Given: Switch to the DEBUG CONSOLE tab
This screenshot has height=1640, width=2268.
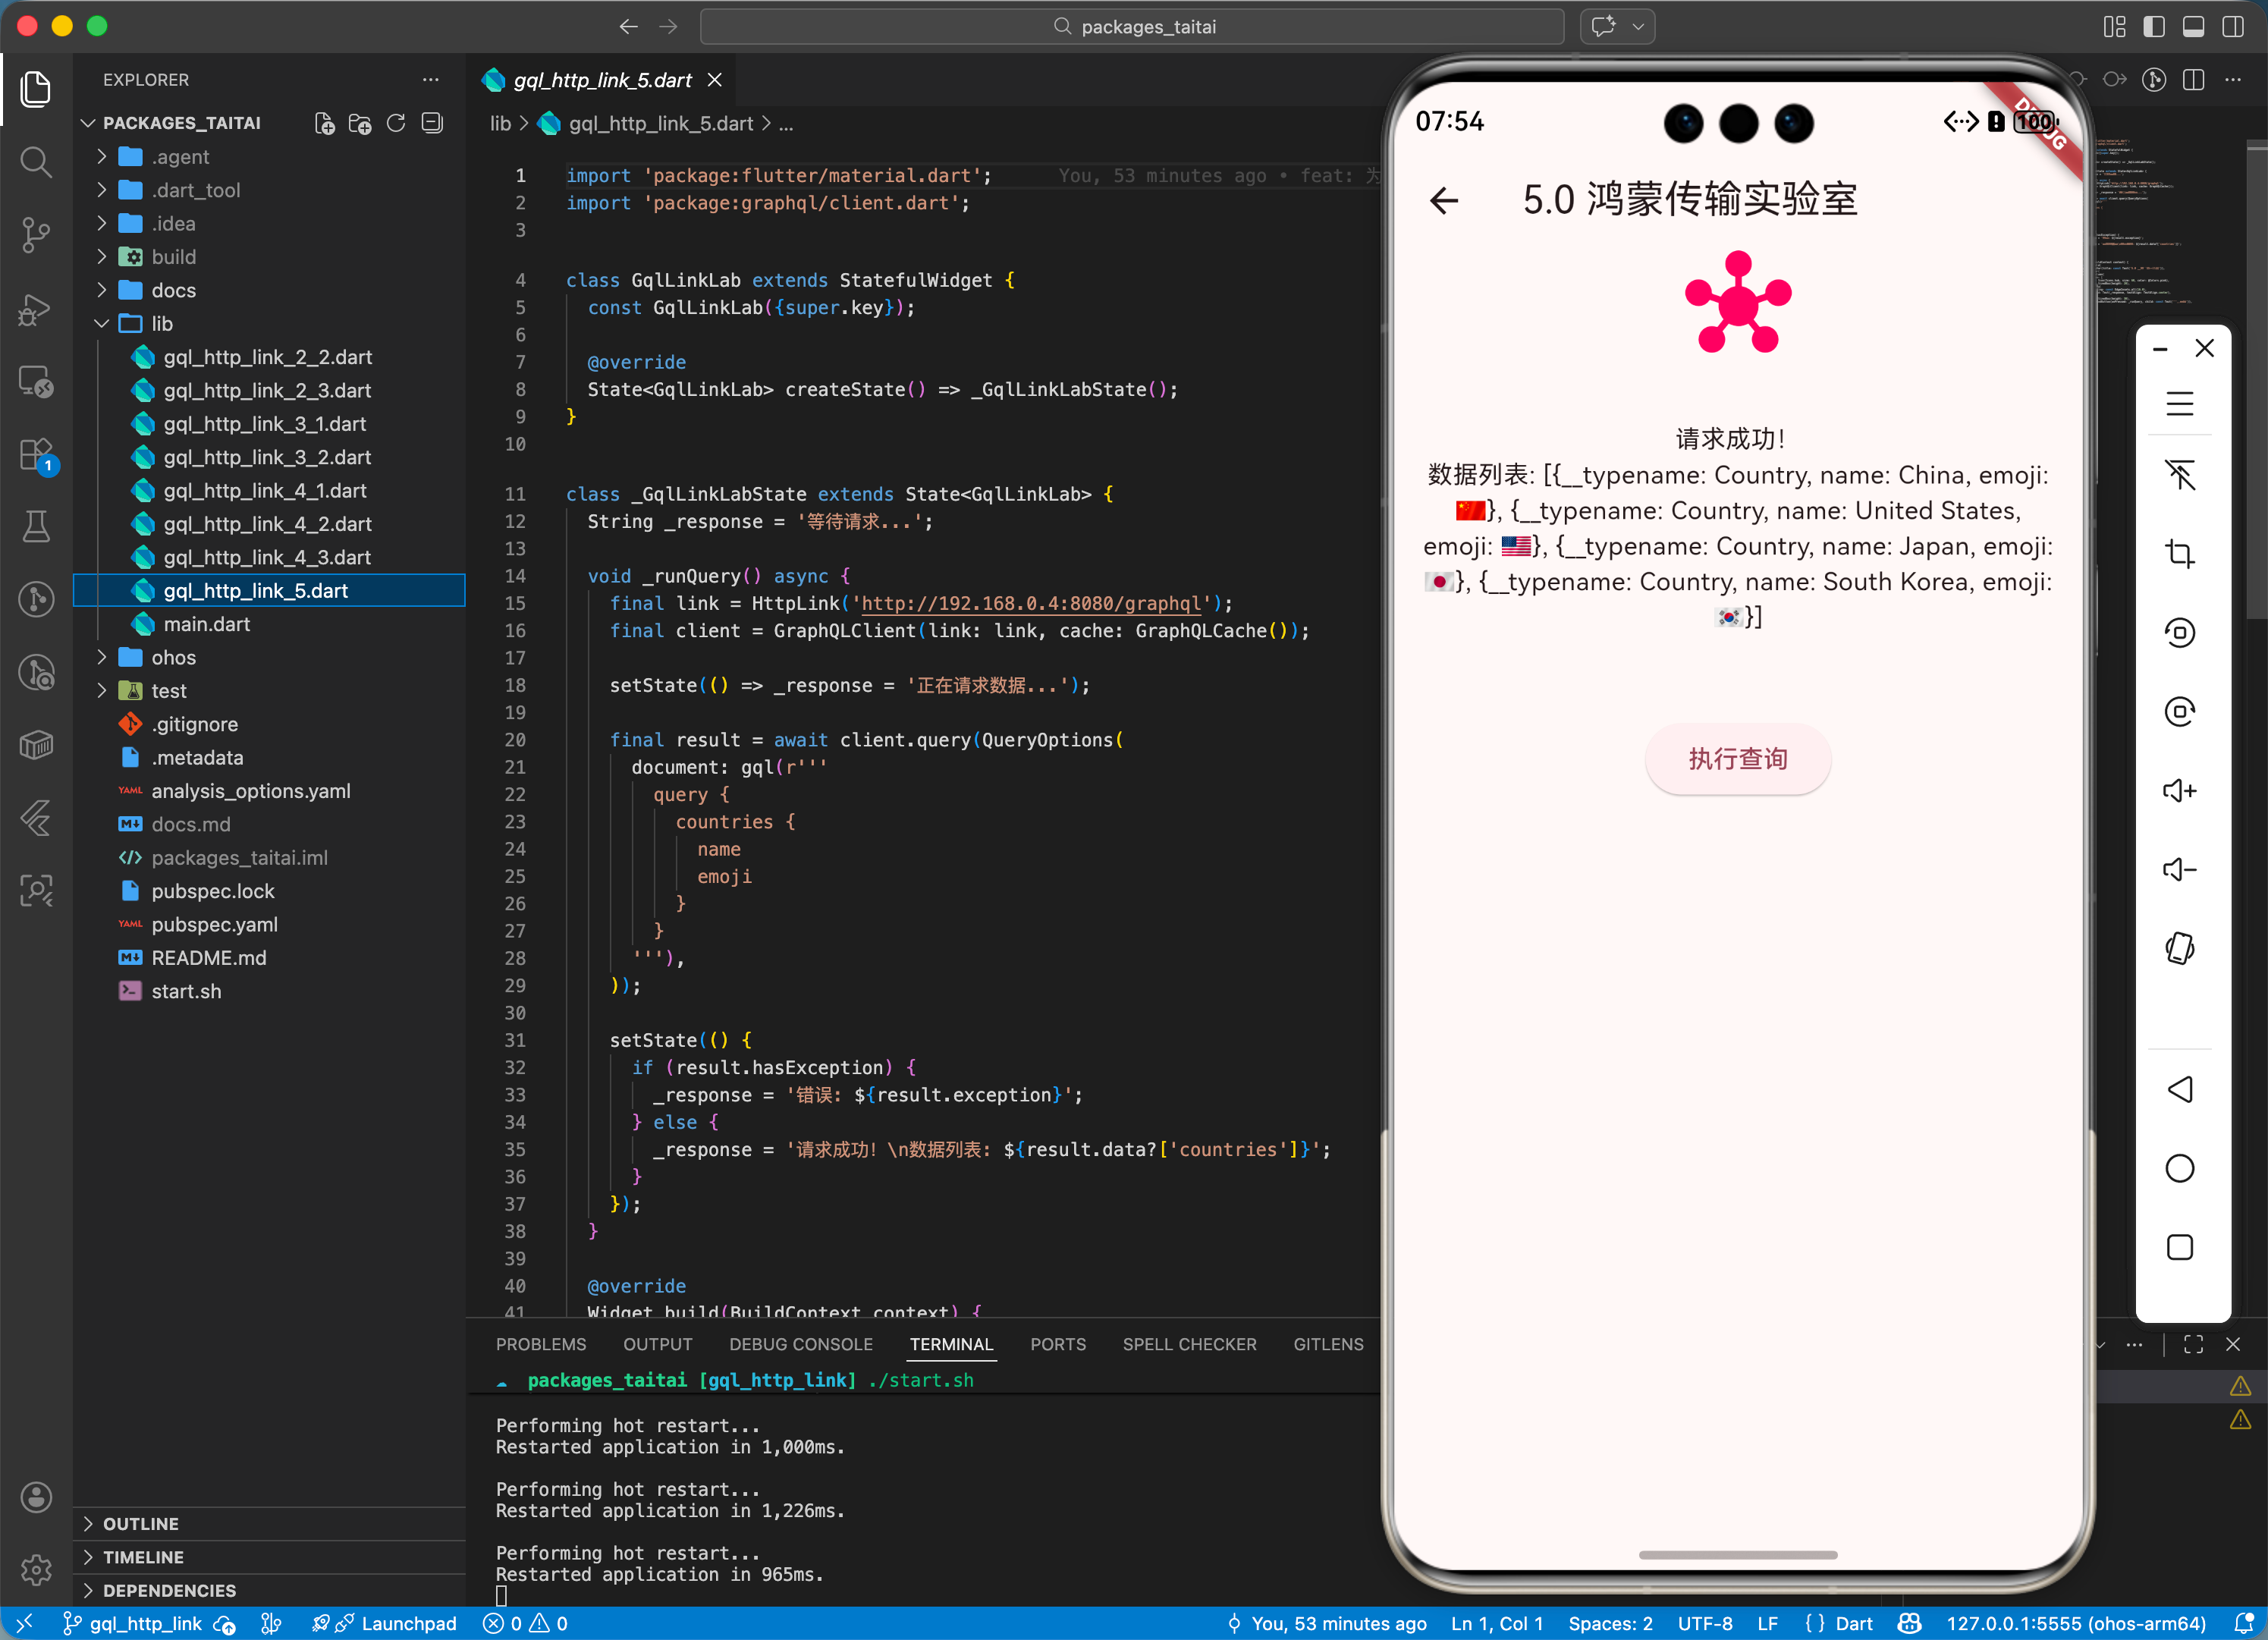Looking at the screenshot, I should click(x=800, y=1344).
